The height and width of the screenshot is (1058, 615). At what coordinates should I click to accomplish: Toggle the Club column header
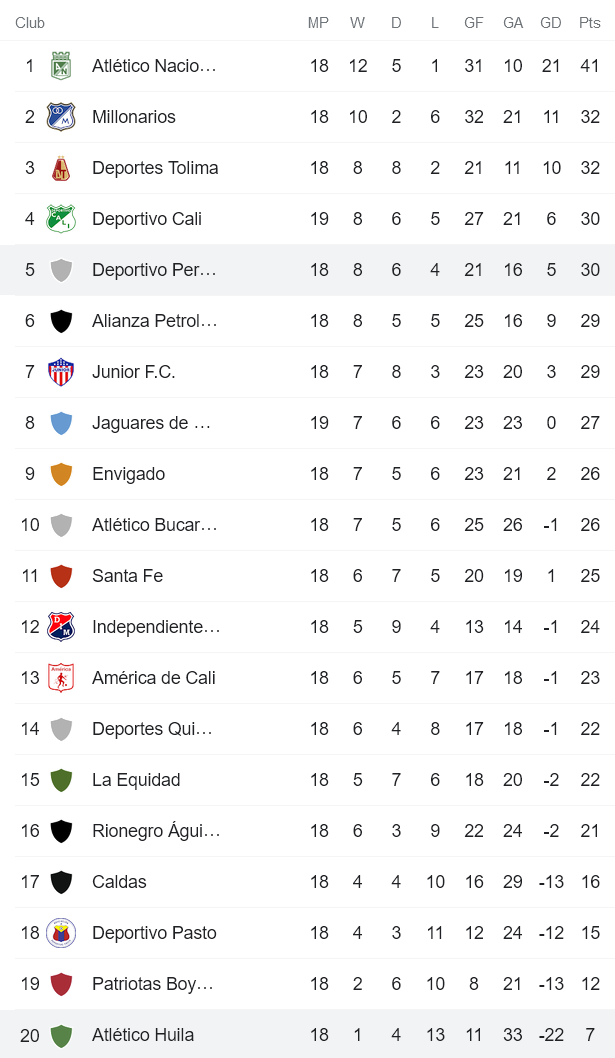click(30, 22)
